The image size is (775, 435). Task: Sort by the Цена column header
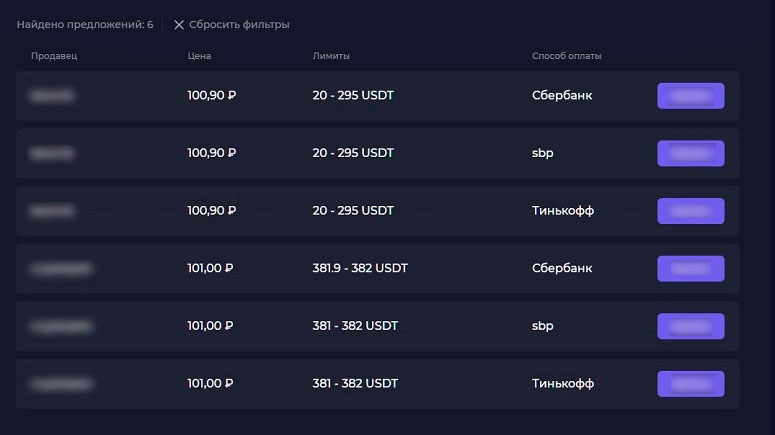(199, 56)
